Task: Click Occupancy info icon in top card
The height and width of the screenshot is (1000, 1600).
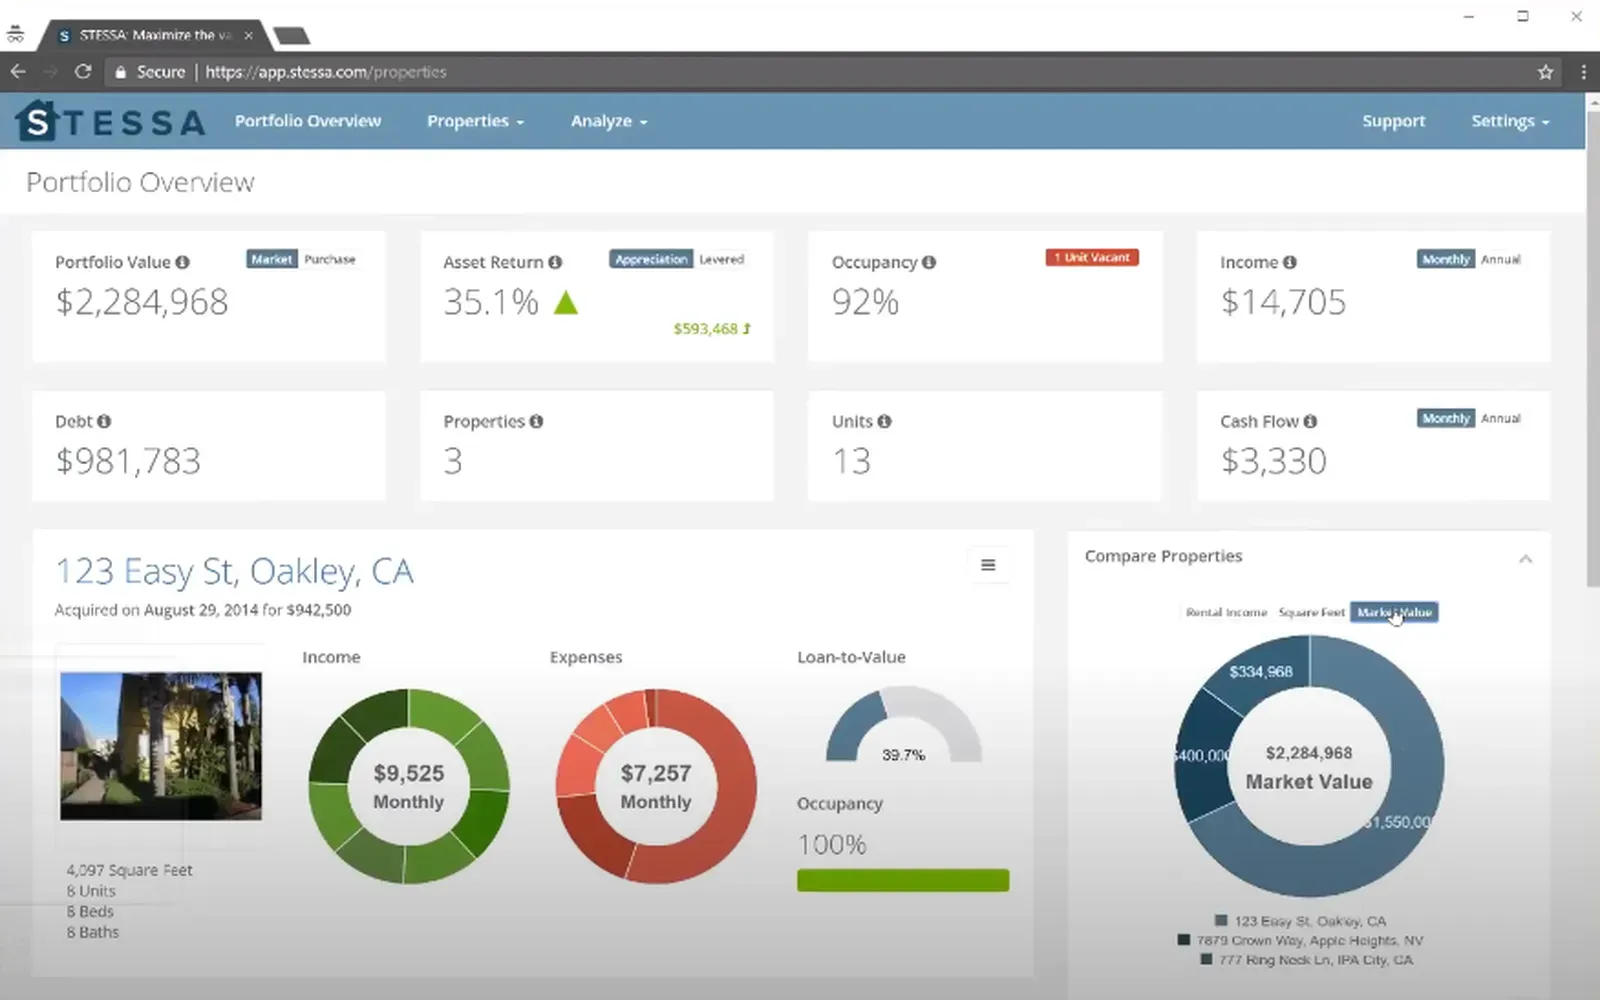Action: (x=929, y=262)
